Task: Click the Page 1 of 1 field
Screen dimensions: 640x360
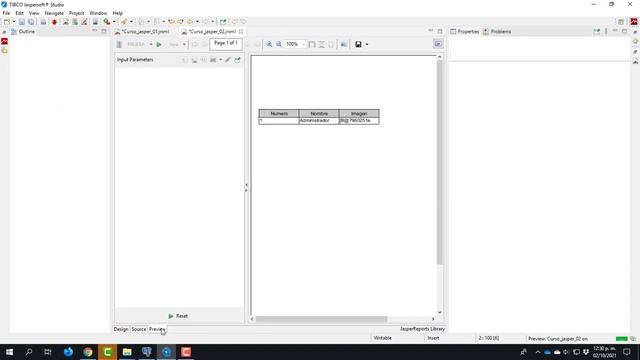Action: [226, 44]
